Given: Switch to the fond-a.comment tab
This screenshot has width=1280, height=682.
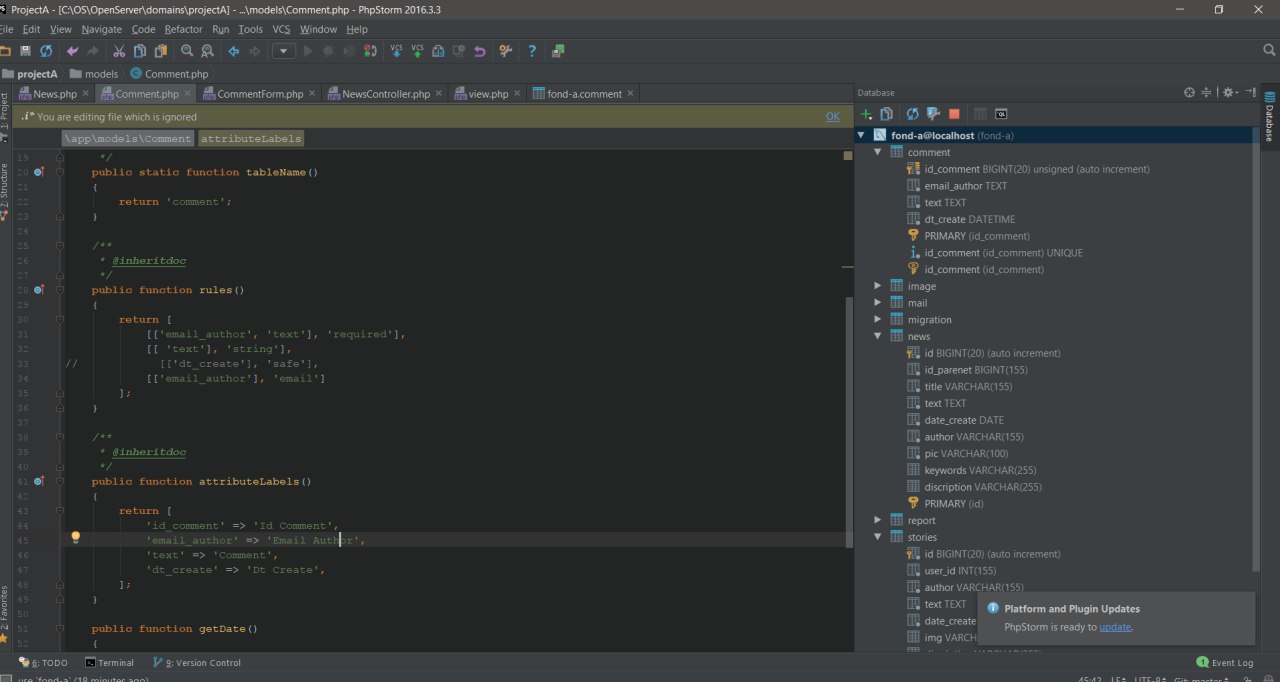Looking at the screenshot, I should [x=585, y=94].
